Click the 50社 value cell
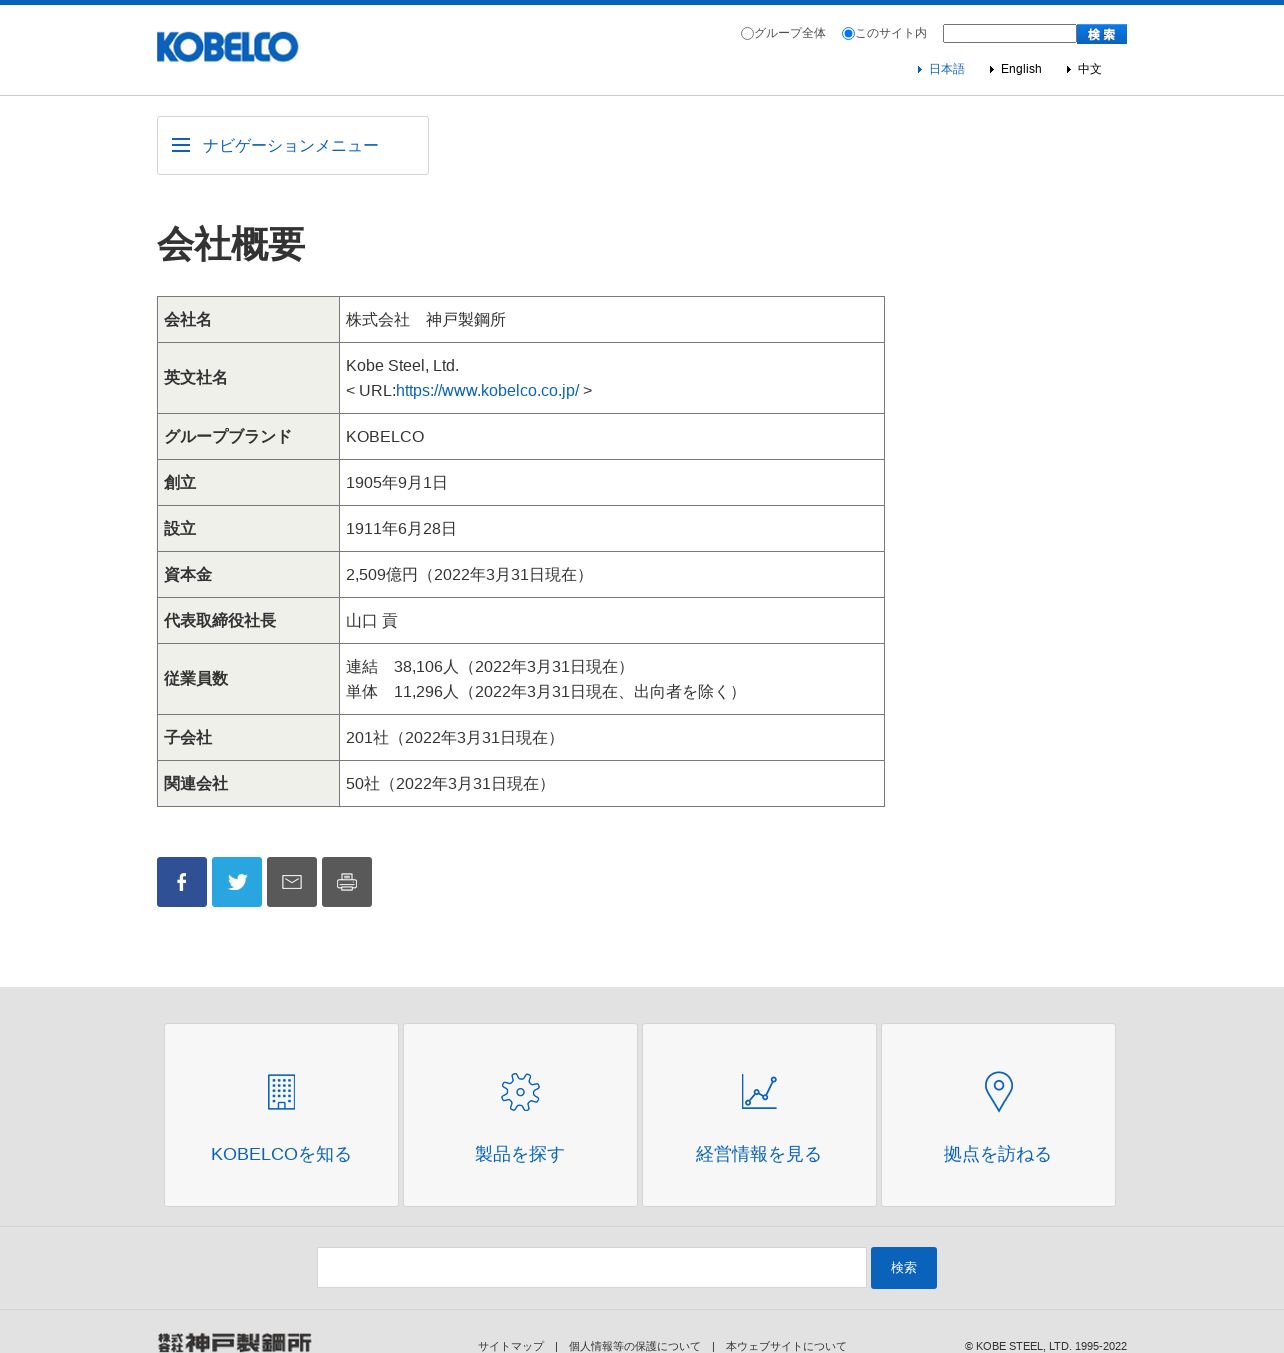1284x1353 pixels. pyautogui.click(x=612, y=784)
